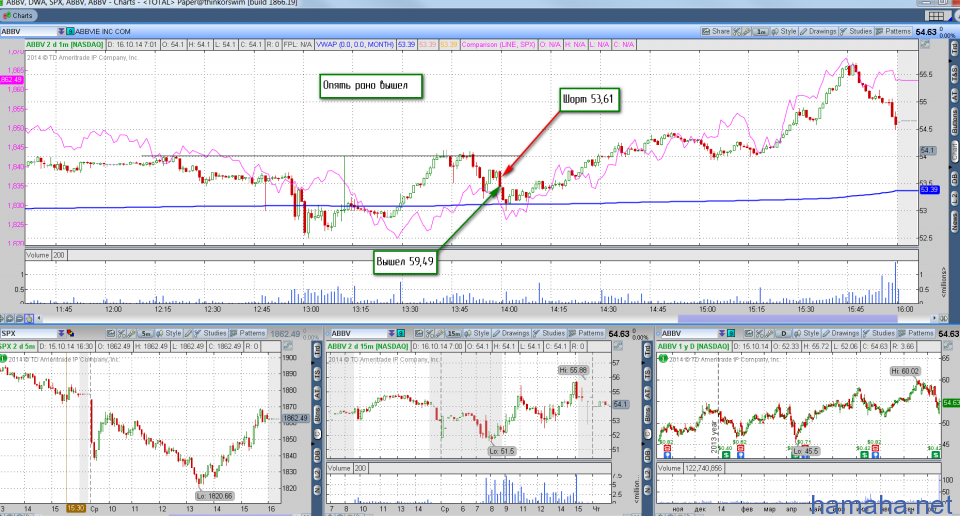960x516 pixels.
Task: Open Drawings menu in ABBV daily chart
Action: (x=841, y=334)
